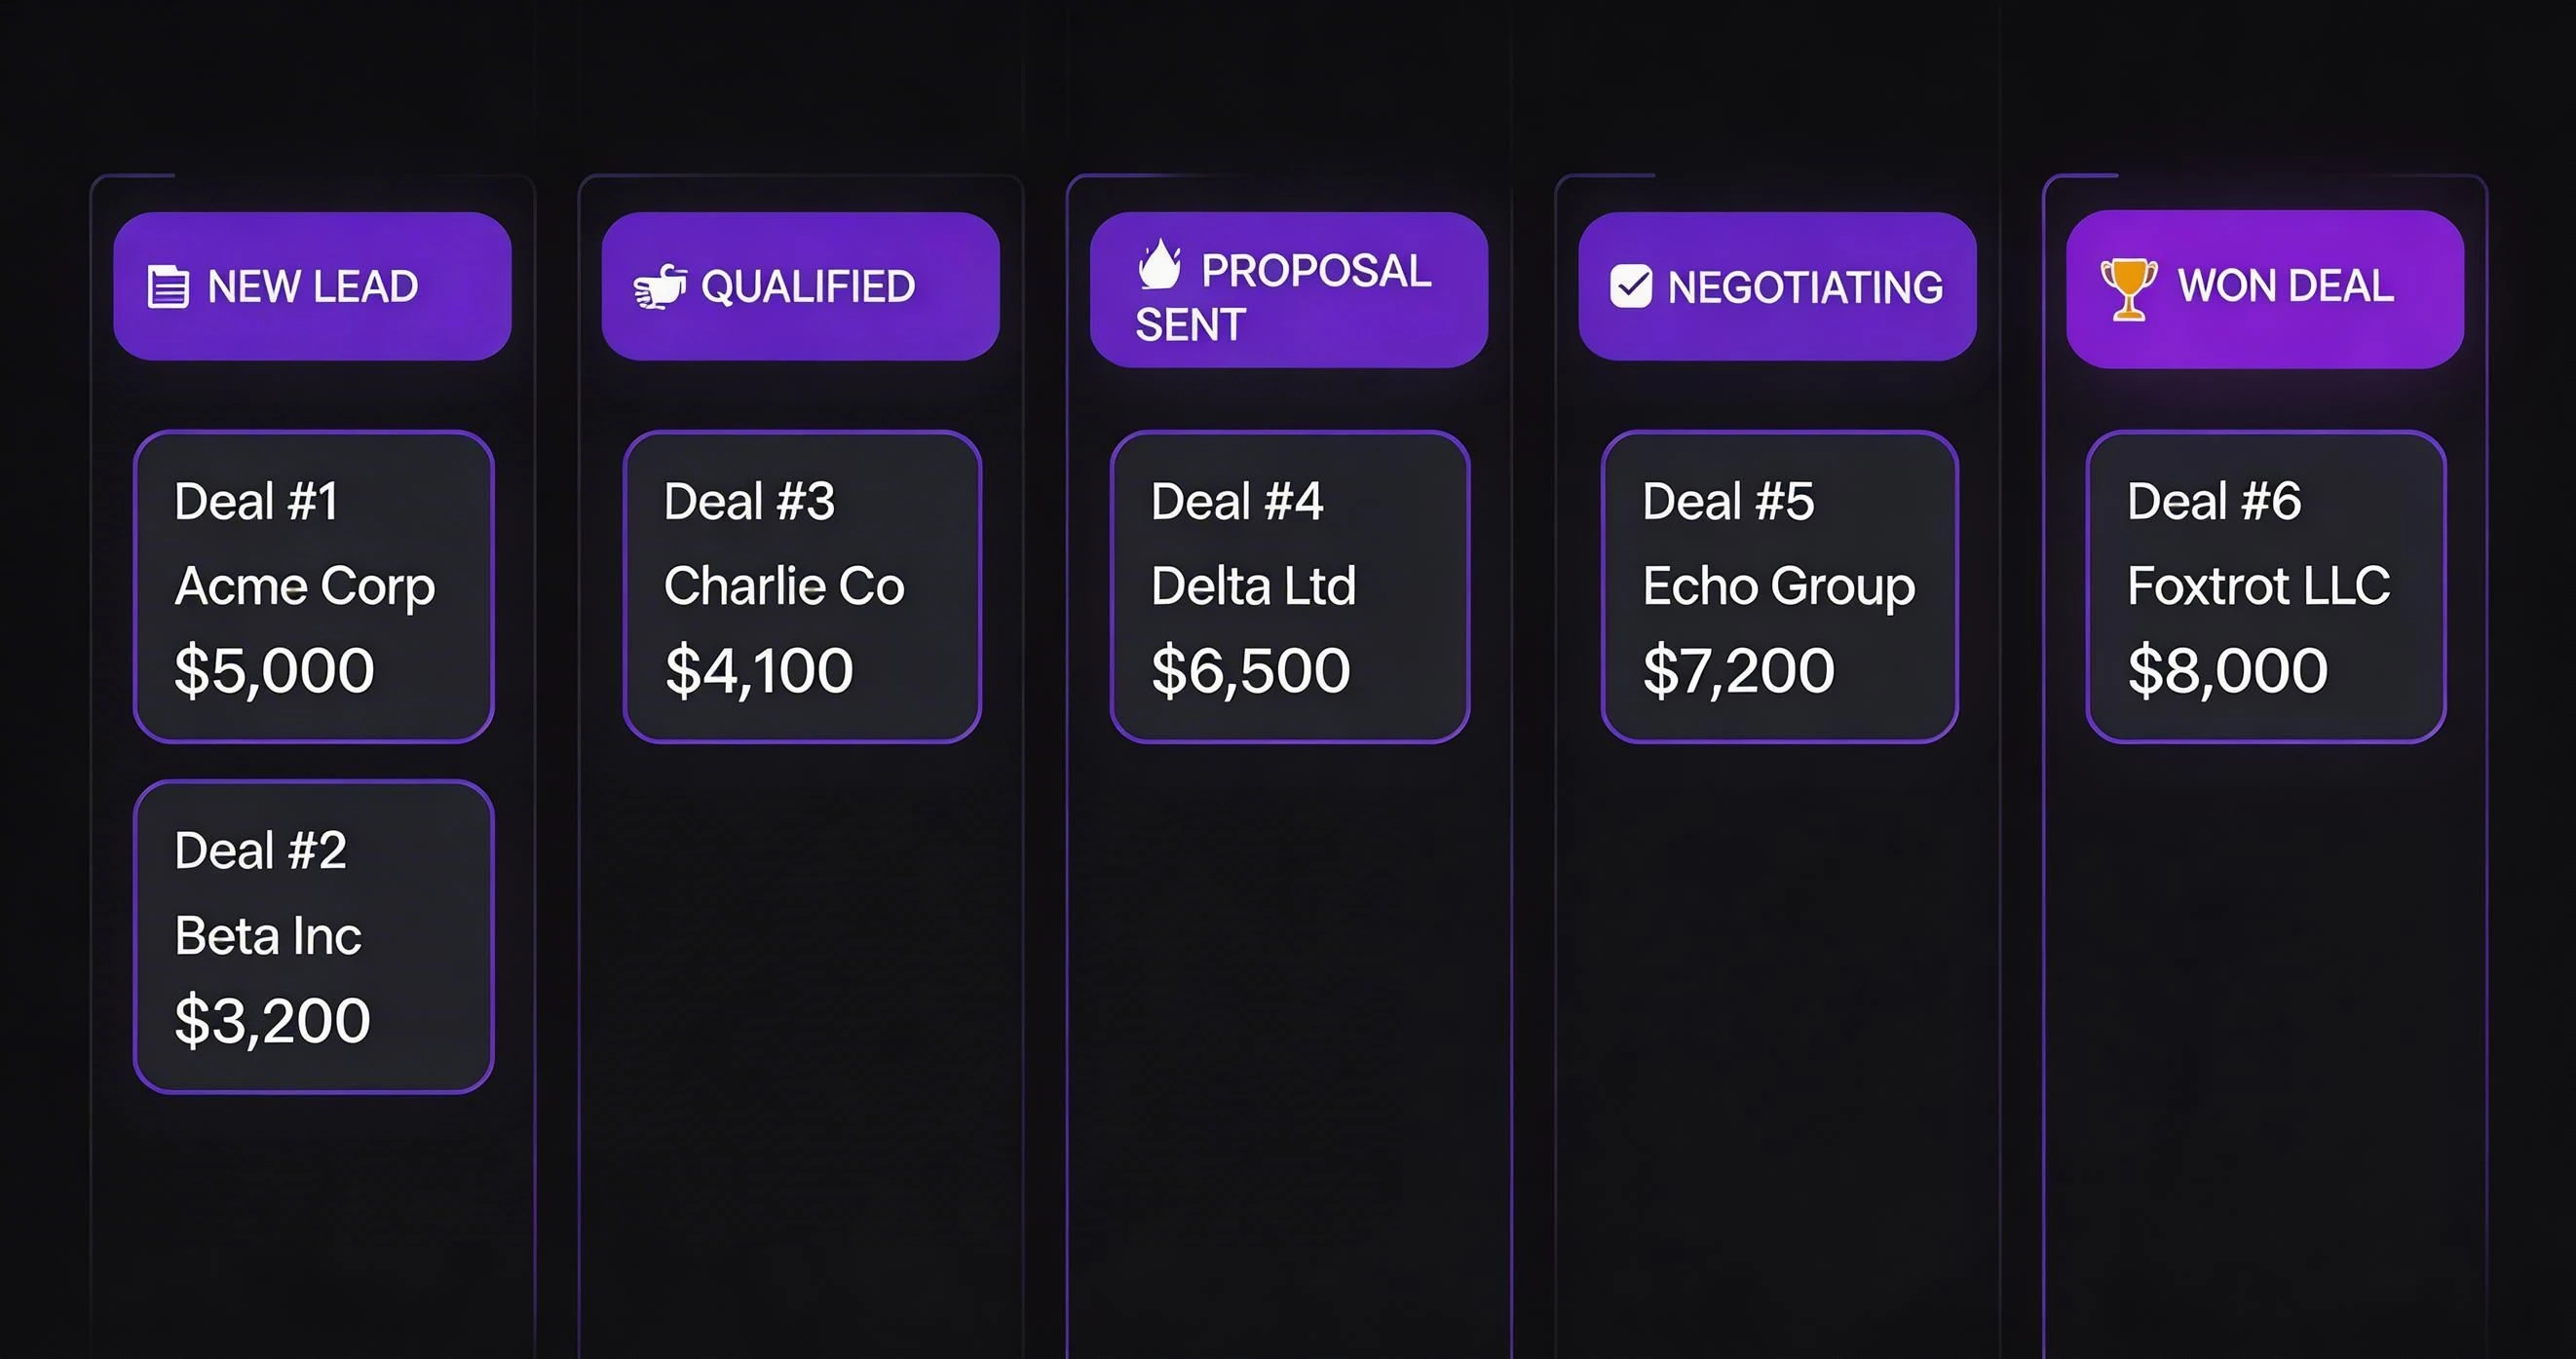The image size is (2576, 1359).
Task: Open the NEGOTIATING stage header
Action: (x=1778, y=287)
